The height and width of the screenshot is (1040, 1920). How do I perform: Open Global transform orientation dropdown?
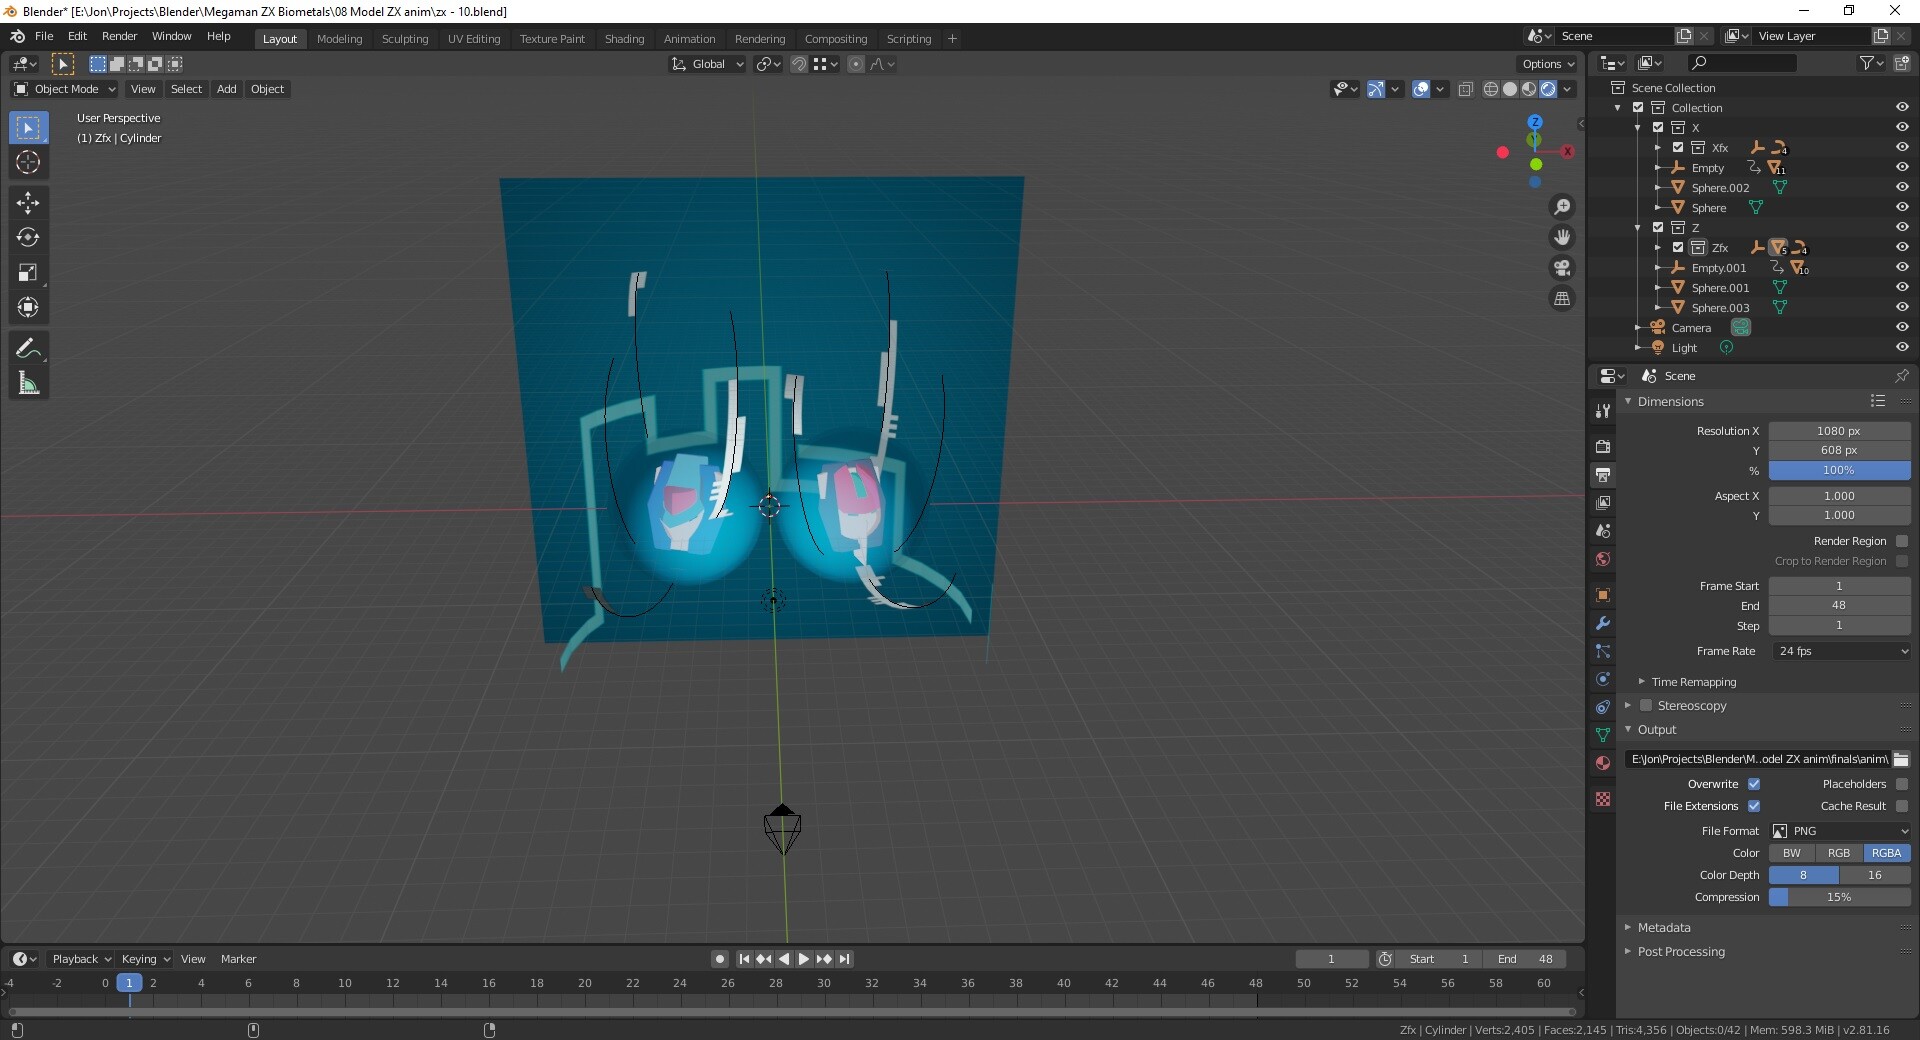coord(707,64)
